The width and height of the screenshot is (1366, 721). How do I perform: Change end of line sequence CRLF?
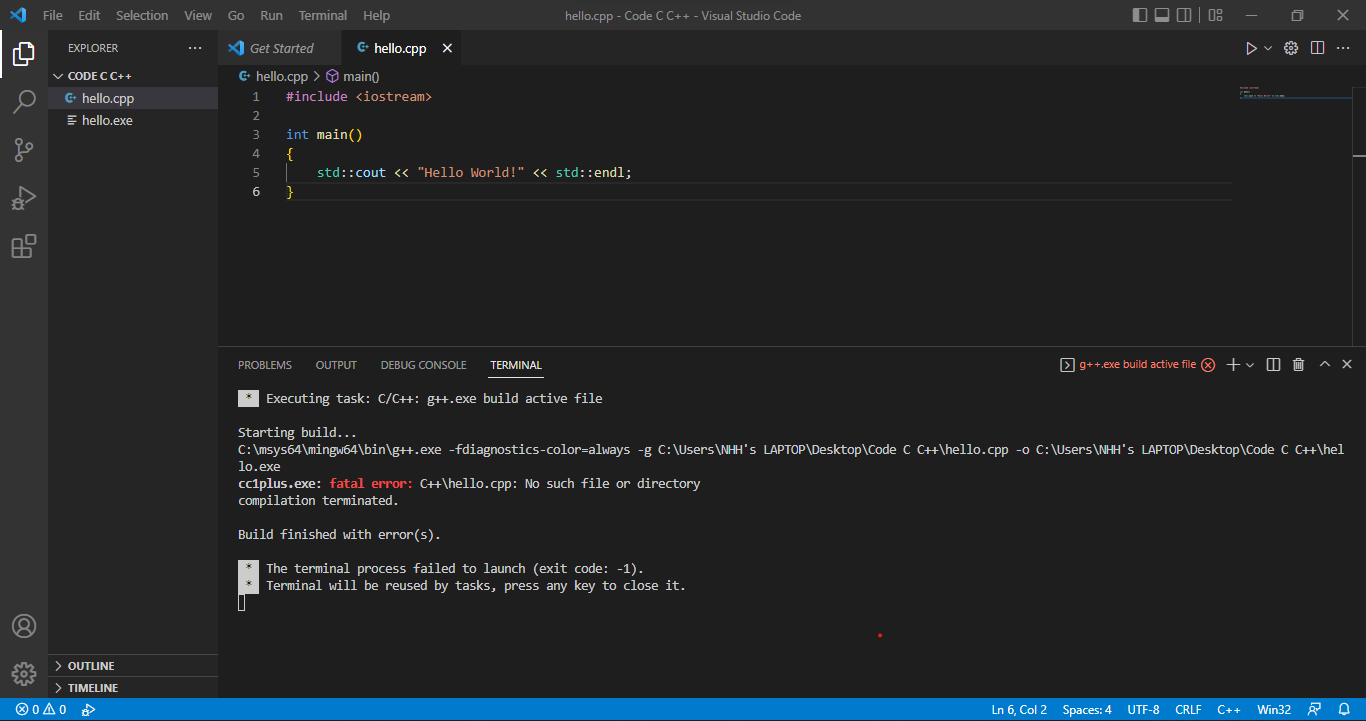1188,710
